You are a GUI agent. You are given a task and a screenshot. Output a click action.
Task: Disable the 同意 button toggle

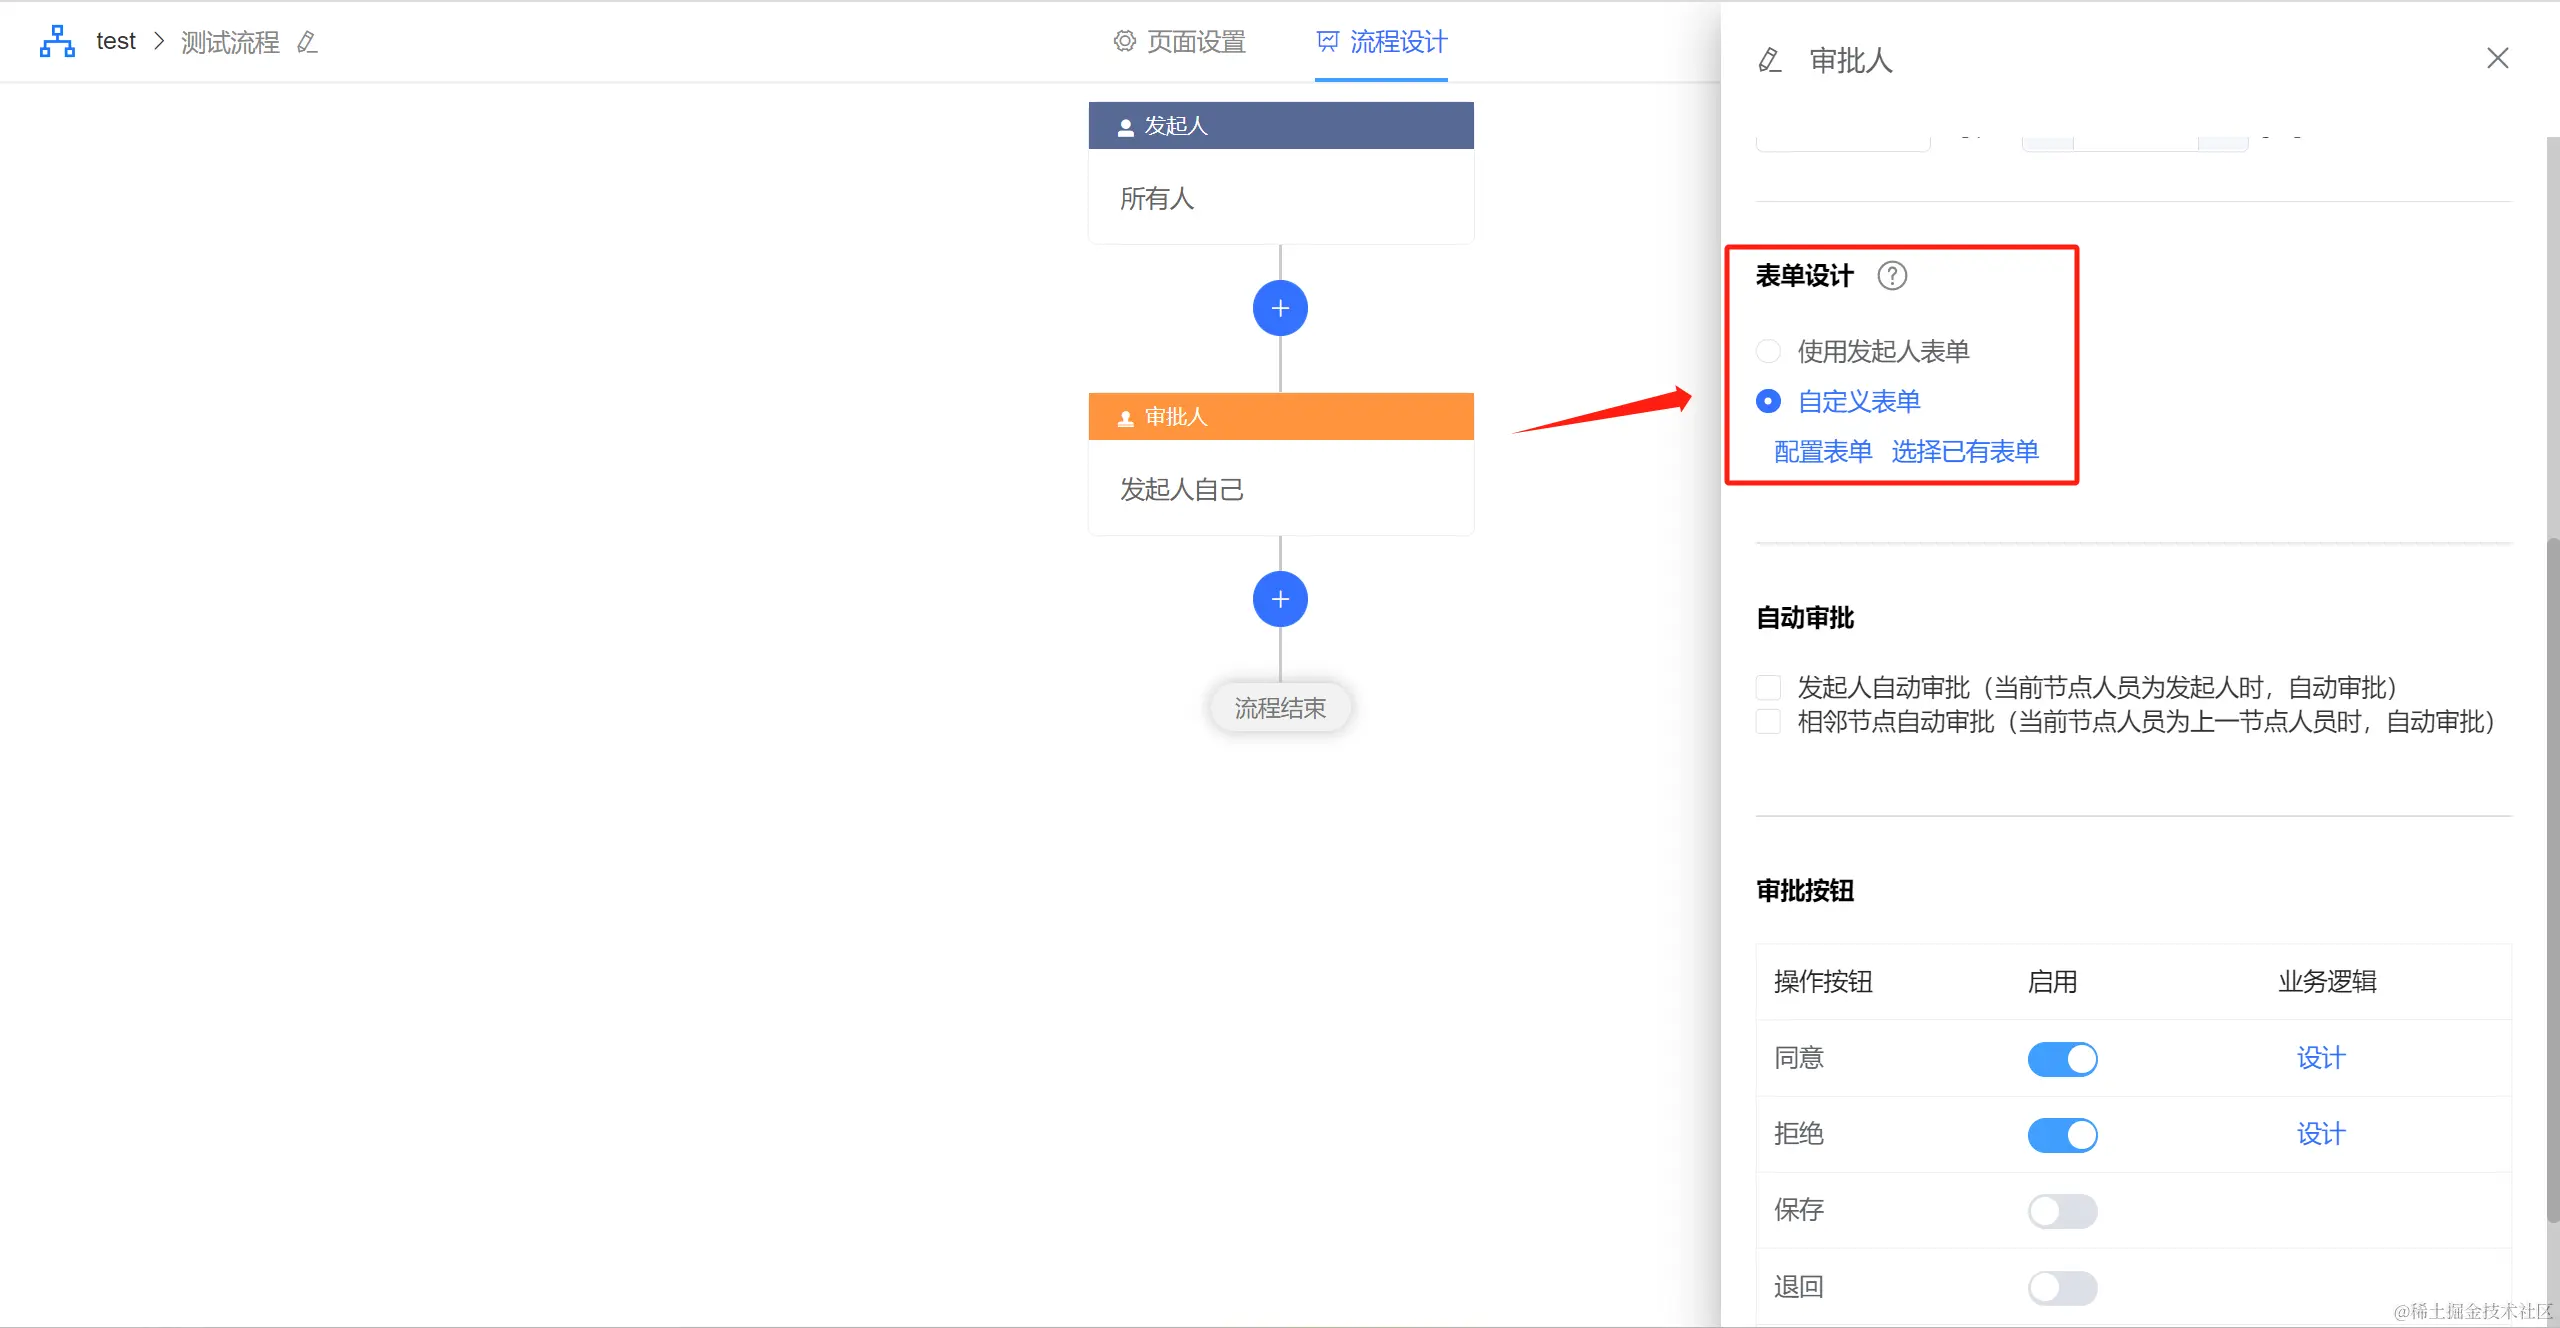pyautogui.click(x=2062, y=1059)
